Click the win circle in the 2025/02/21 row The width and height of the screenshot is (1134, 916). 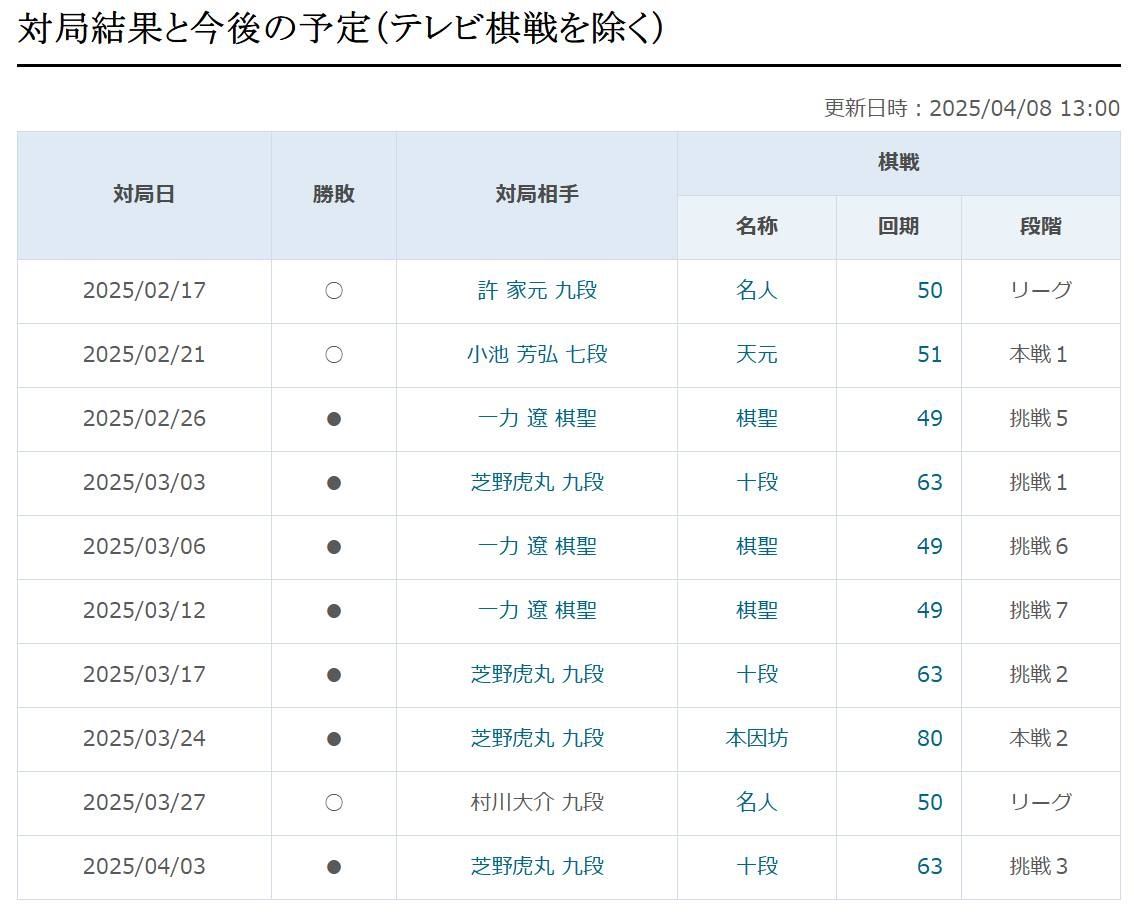tap(334, 355)
